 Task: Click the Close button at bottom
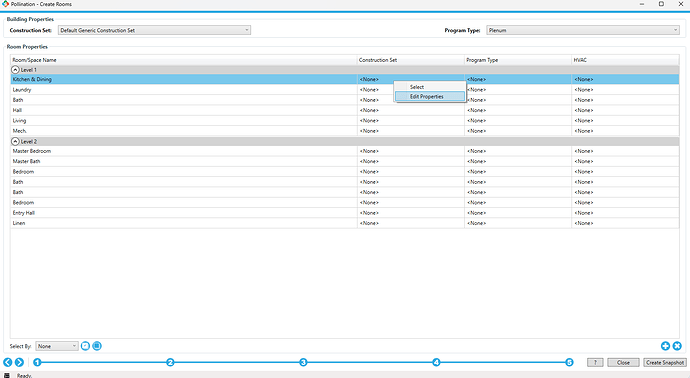[x=623, y=362]
